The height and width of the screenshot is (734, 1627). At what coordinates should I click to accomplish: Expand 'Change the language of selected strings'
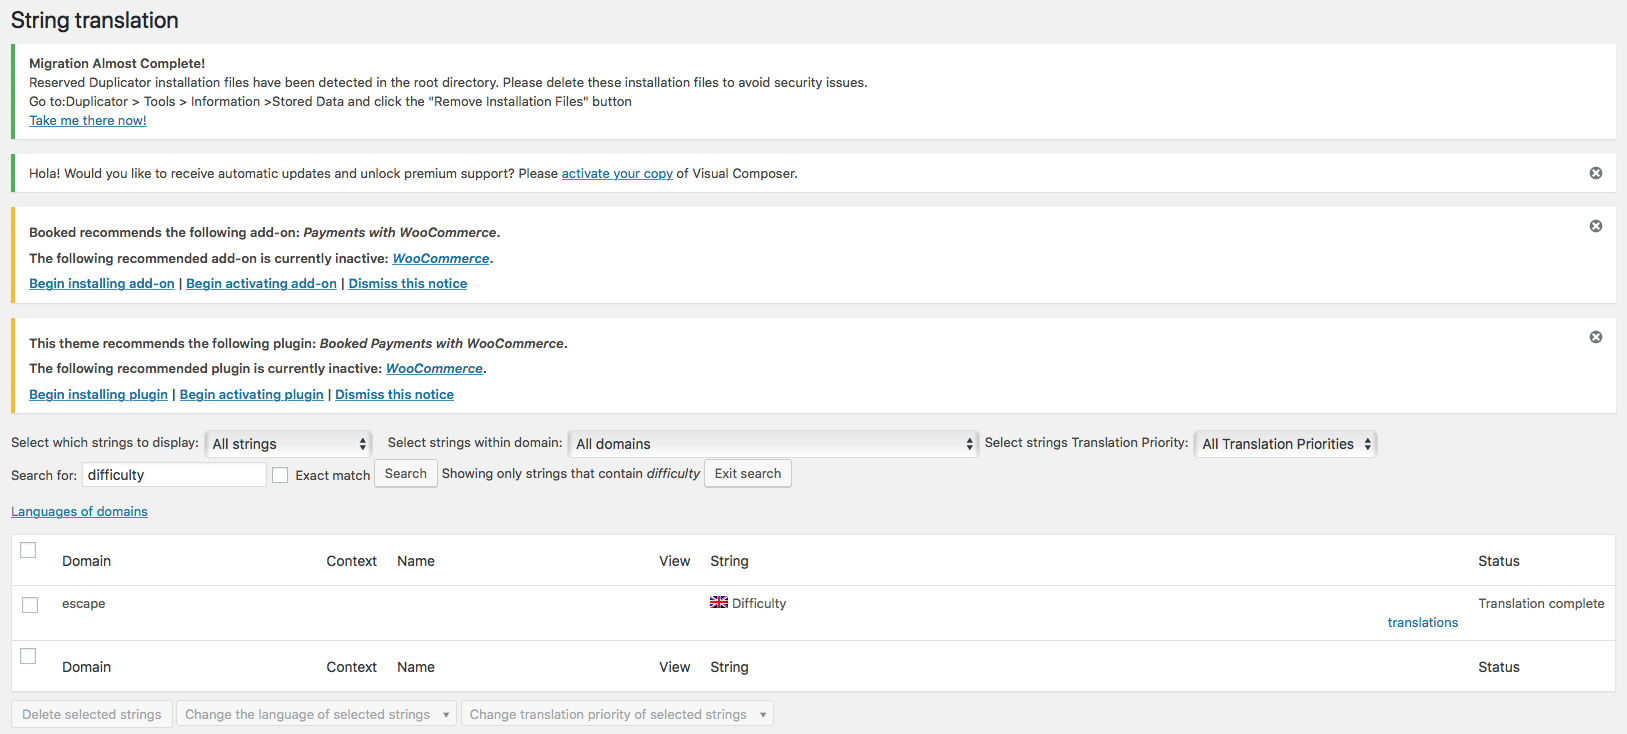[x=317, y=714]
